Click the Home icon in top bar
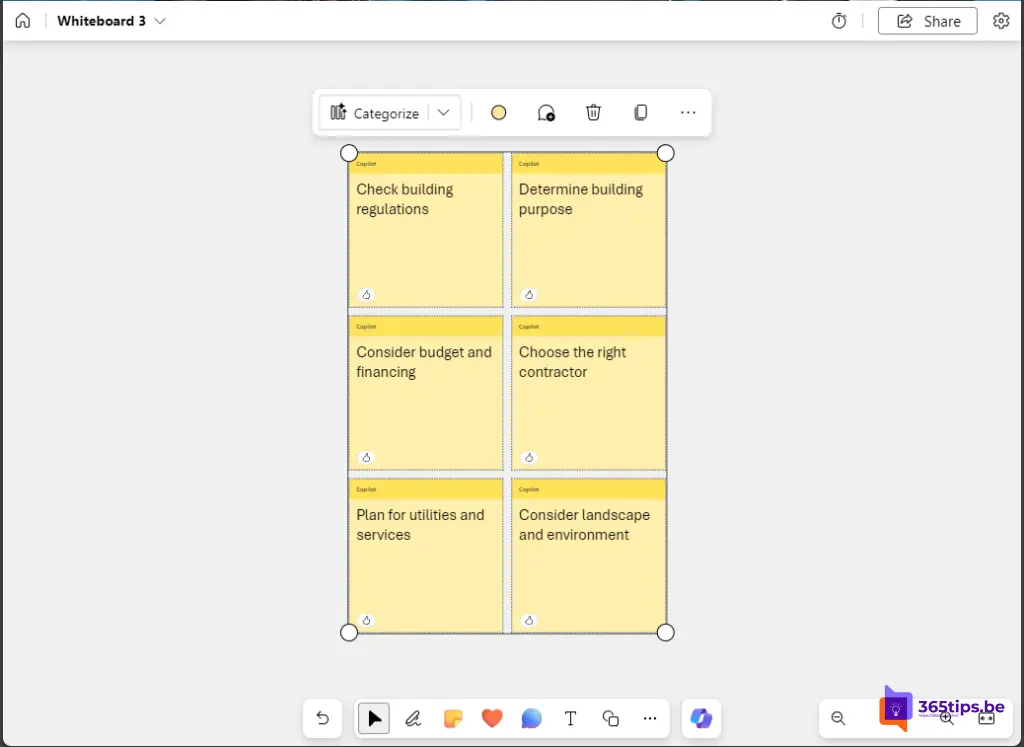1024x747 pixels. pos(22,21)
